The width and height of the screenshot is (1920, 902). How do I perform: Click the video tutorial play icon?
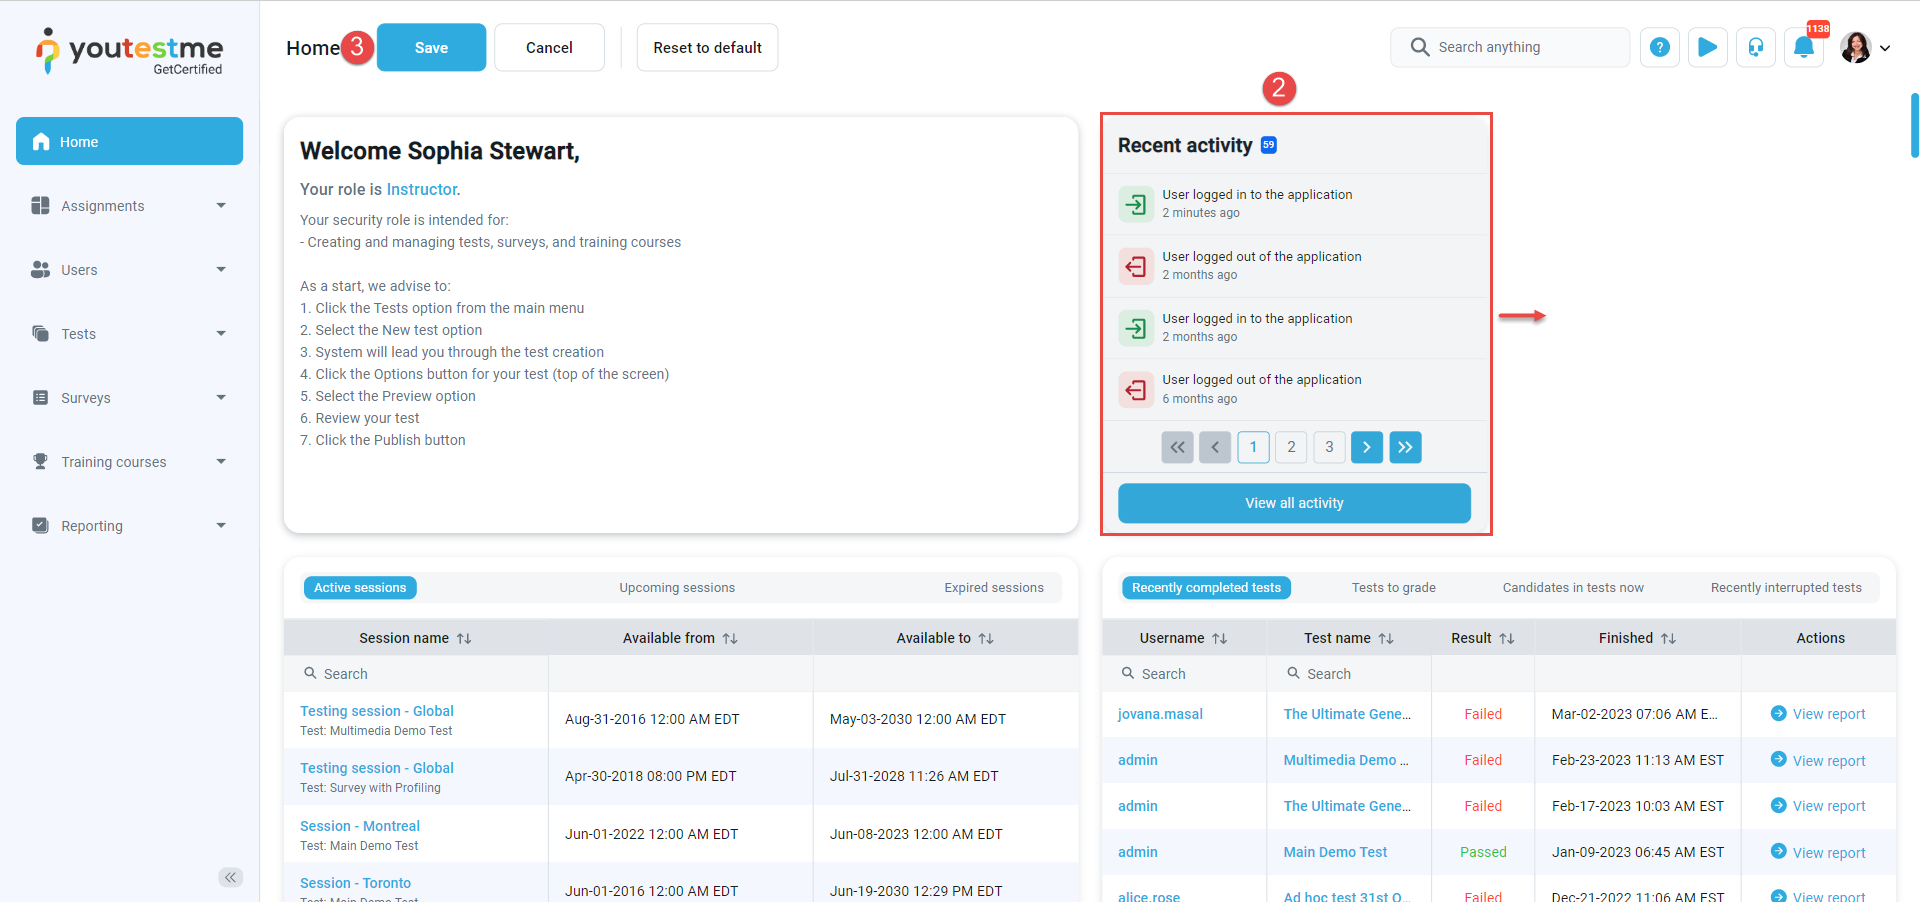(1707, 47)
